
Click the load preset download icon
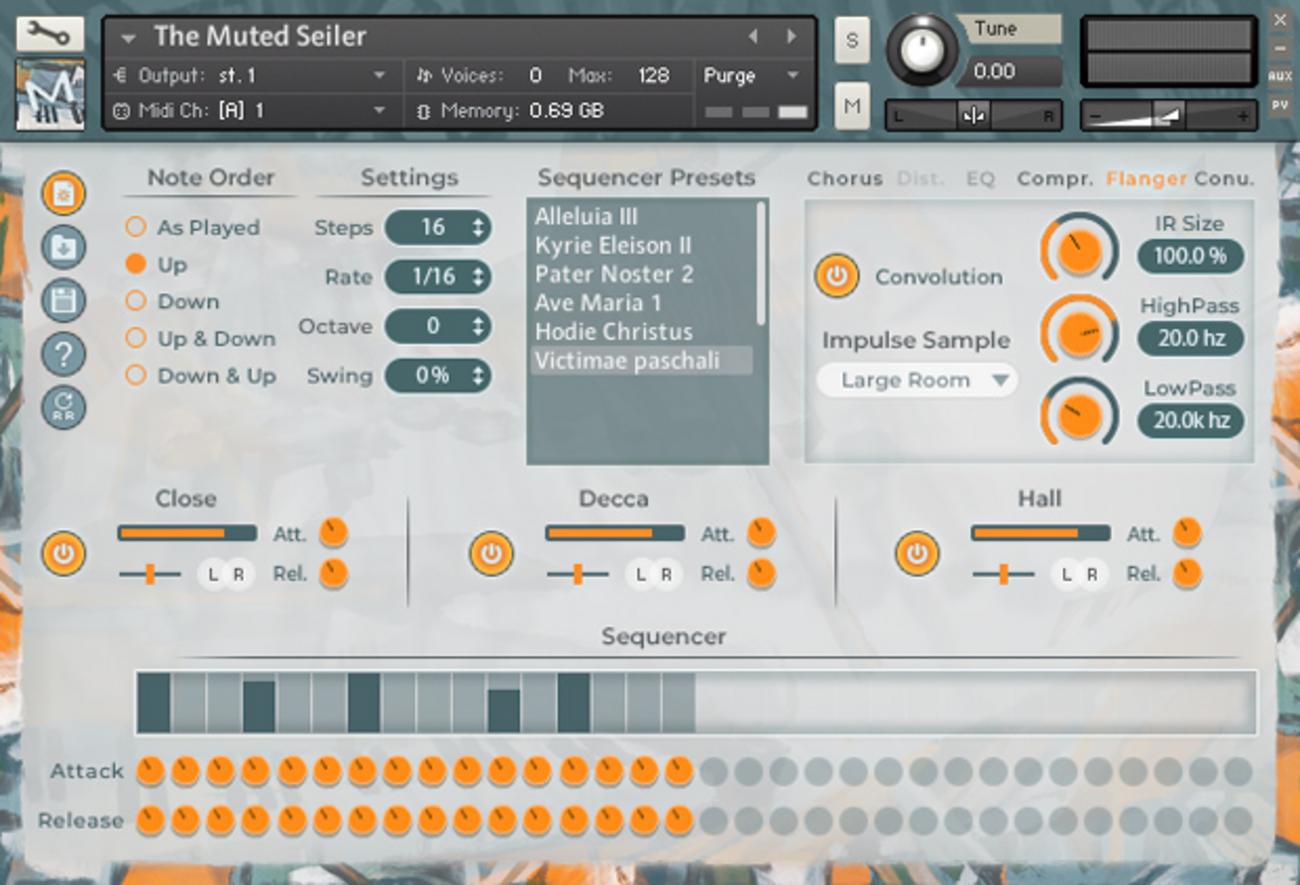(x=63, y=248)
